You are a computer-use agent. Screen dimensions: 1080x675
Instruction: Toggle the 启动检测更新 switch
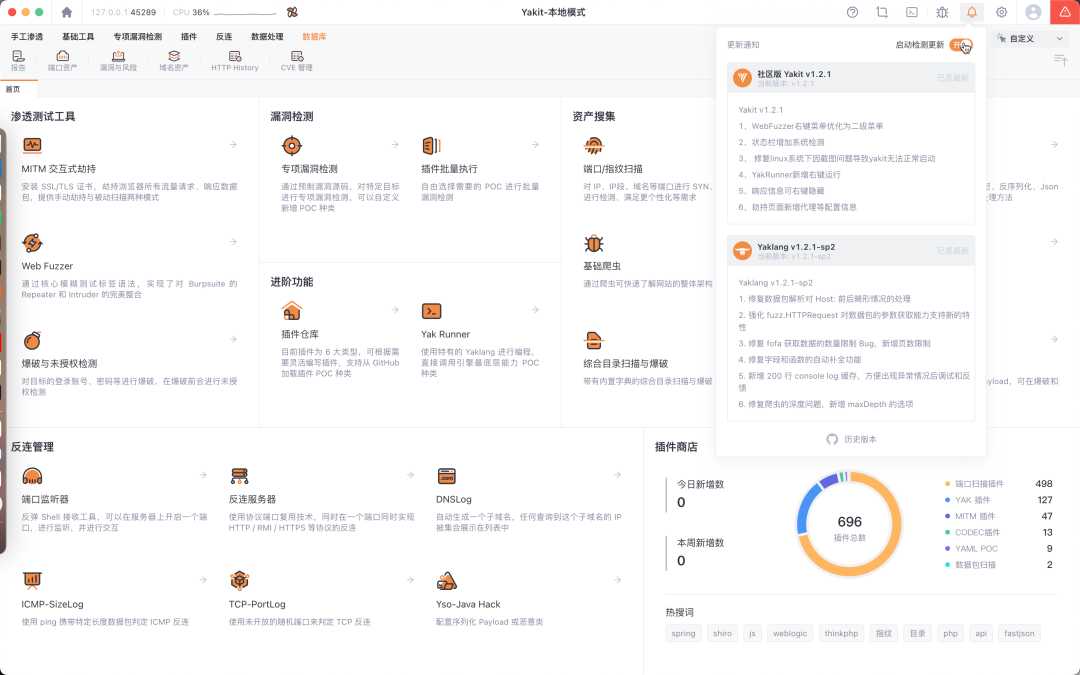point(961,45)
